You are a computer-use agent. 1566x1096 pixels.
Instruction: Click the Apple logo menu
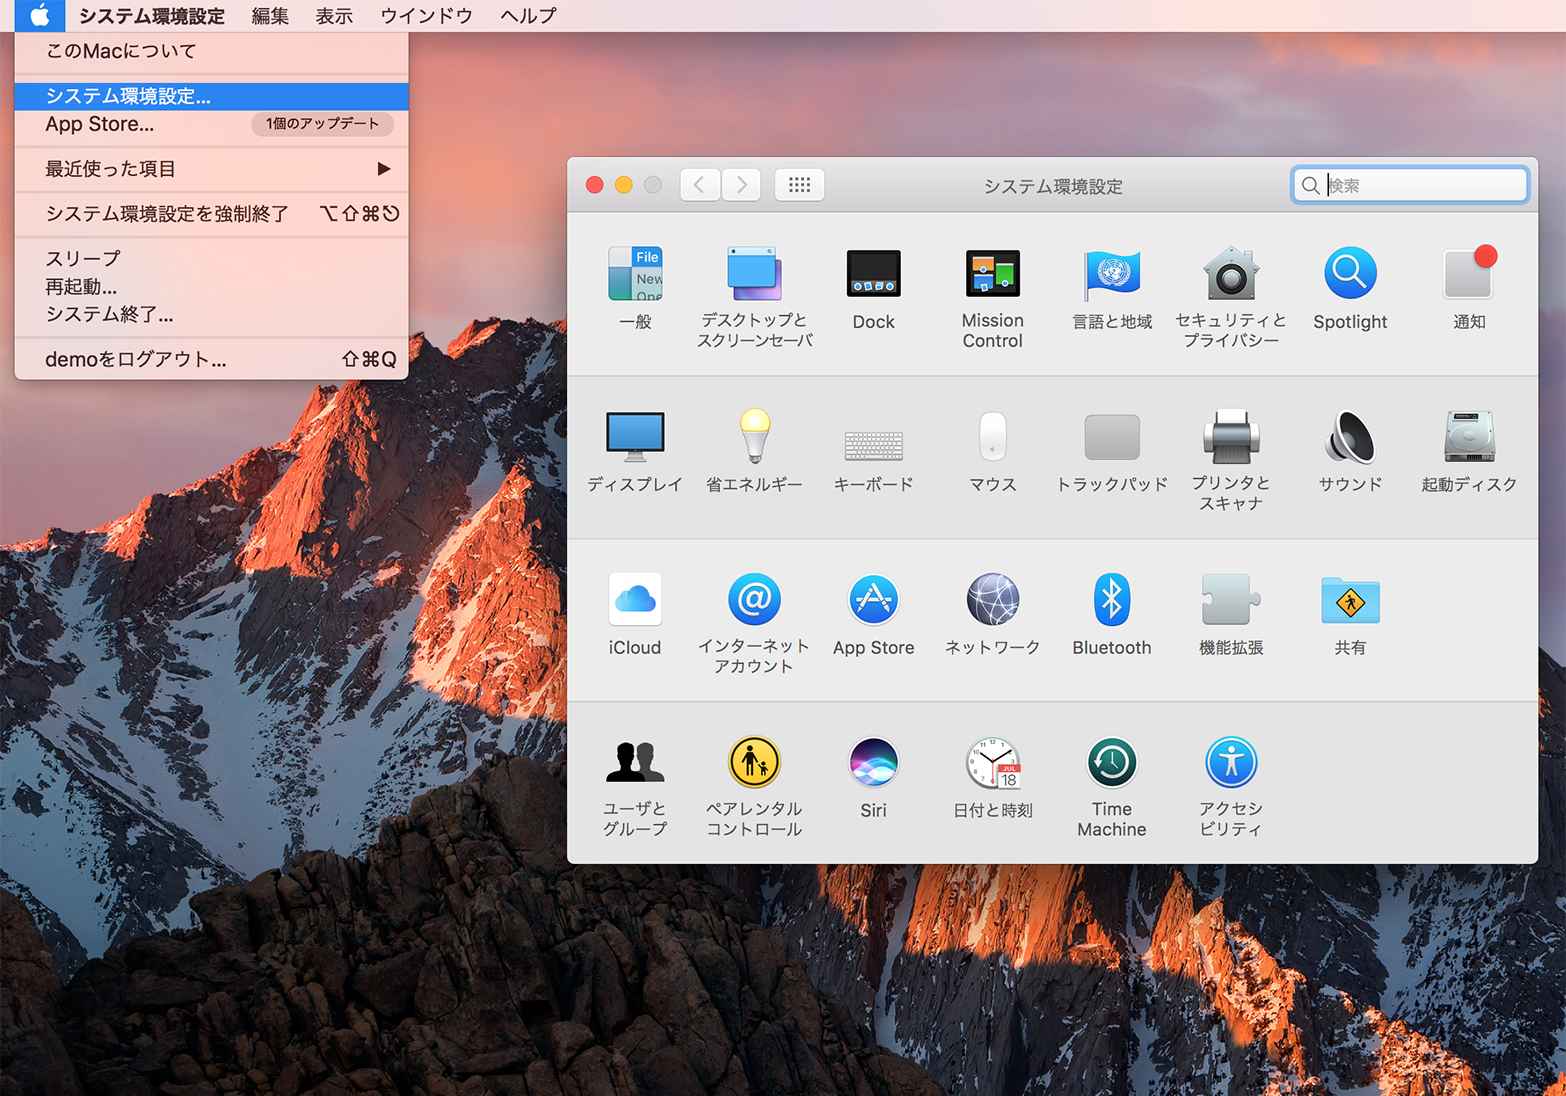pos(40,15)
